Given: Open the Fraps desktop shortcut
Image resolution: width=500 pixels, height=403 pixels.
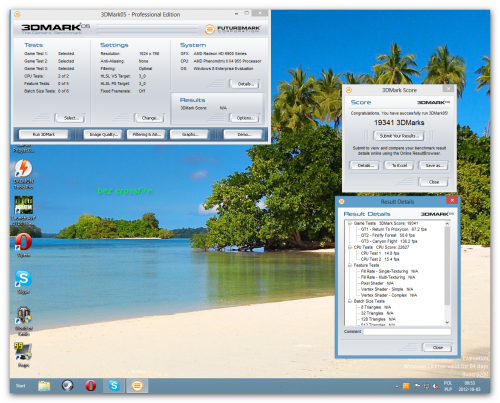Looking at the screenshot, I should [x=23, y=355].
